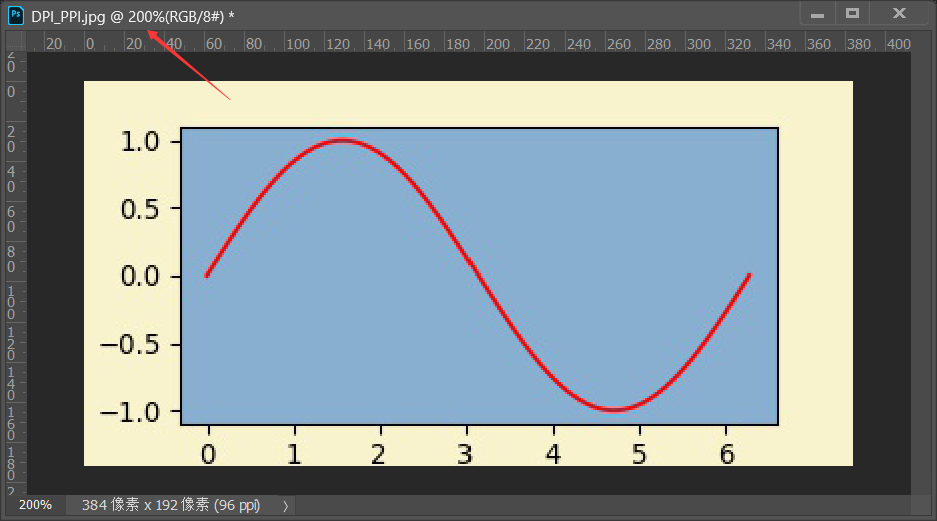Image resolution: width=937 pixels, height=521 pixels.
Task: Click the 200% zoom field in the status bar
Action: click(35, 505)
